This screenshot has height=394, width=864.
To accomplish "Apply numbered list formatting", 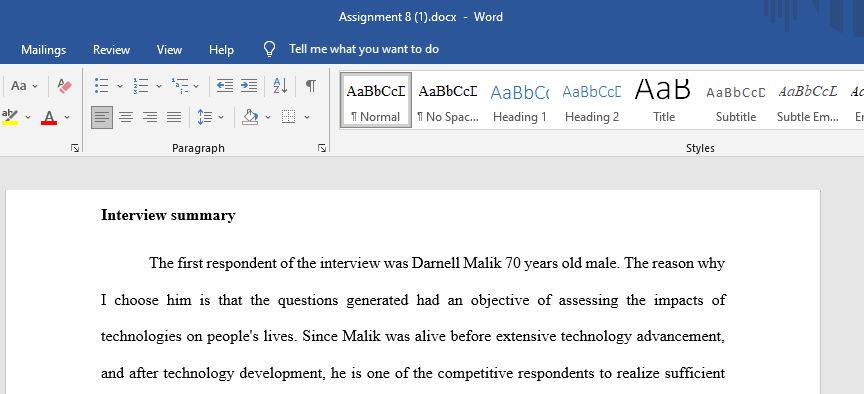I will click(x=141, y=86).
